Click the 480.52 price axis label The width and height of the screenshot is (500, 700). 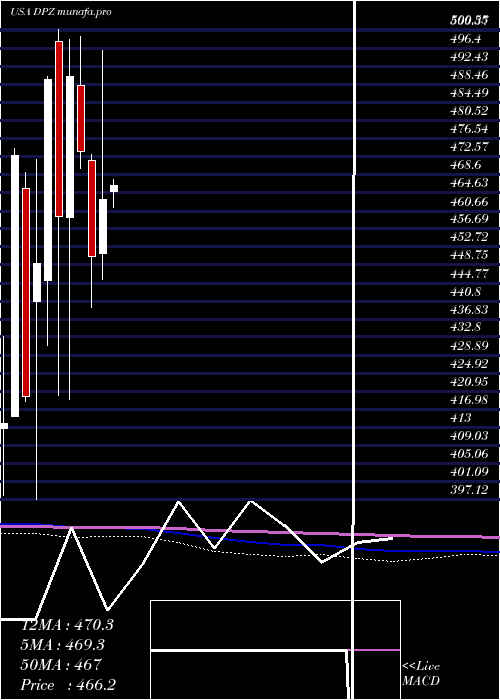pyautogui.click(x=469, y=111)
